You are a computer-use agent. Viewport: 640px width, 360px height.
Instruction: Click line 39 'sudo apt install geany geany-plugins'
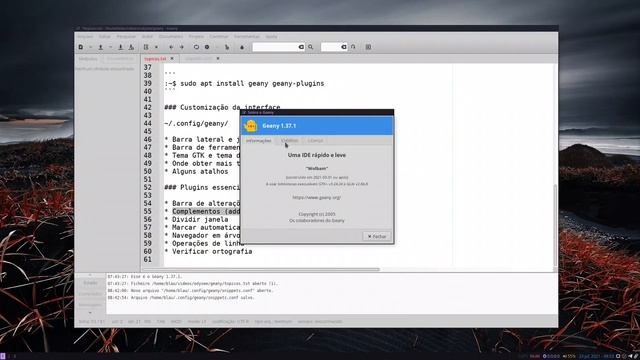[252, 84]
